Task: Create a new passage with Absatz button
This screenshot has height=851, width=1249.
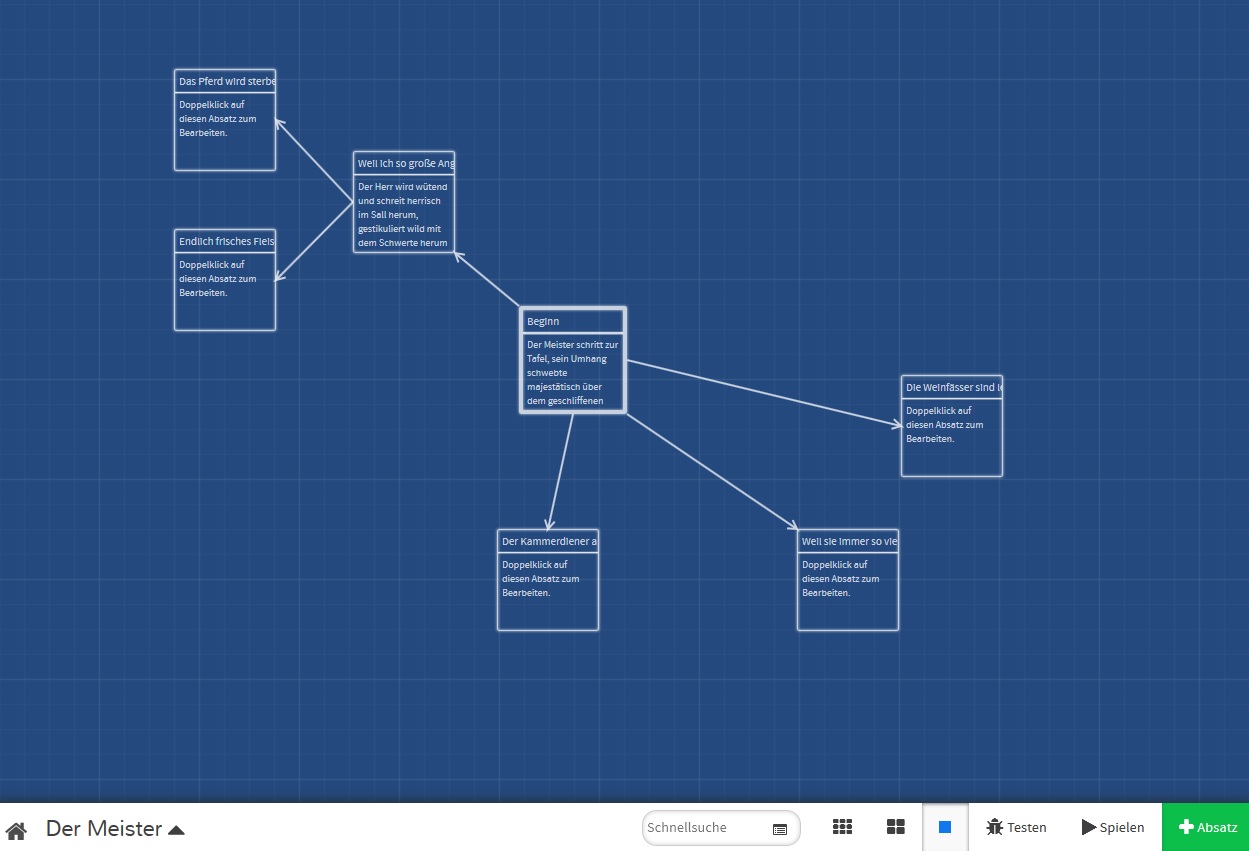Action: point(1207,827)
